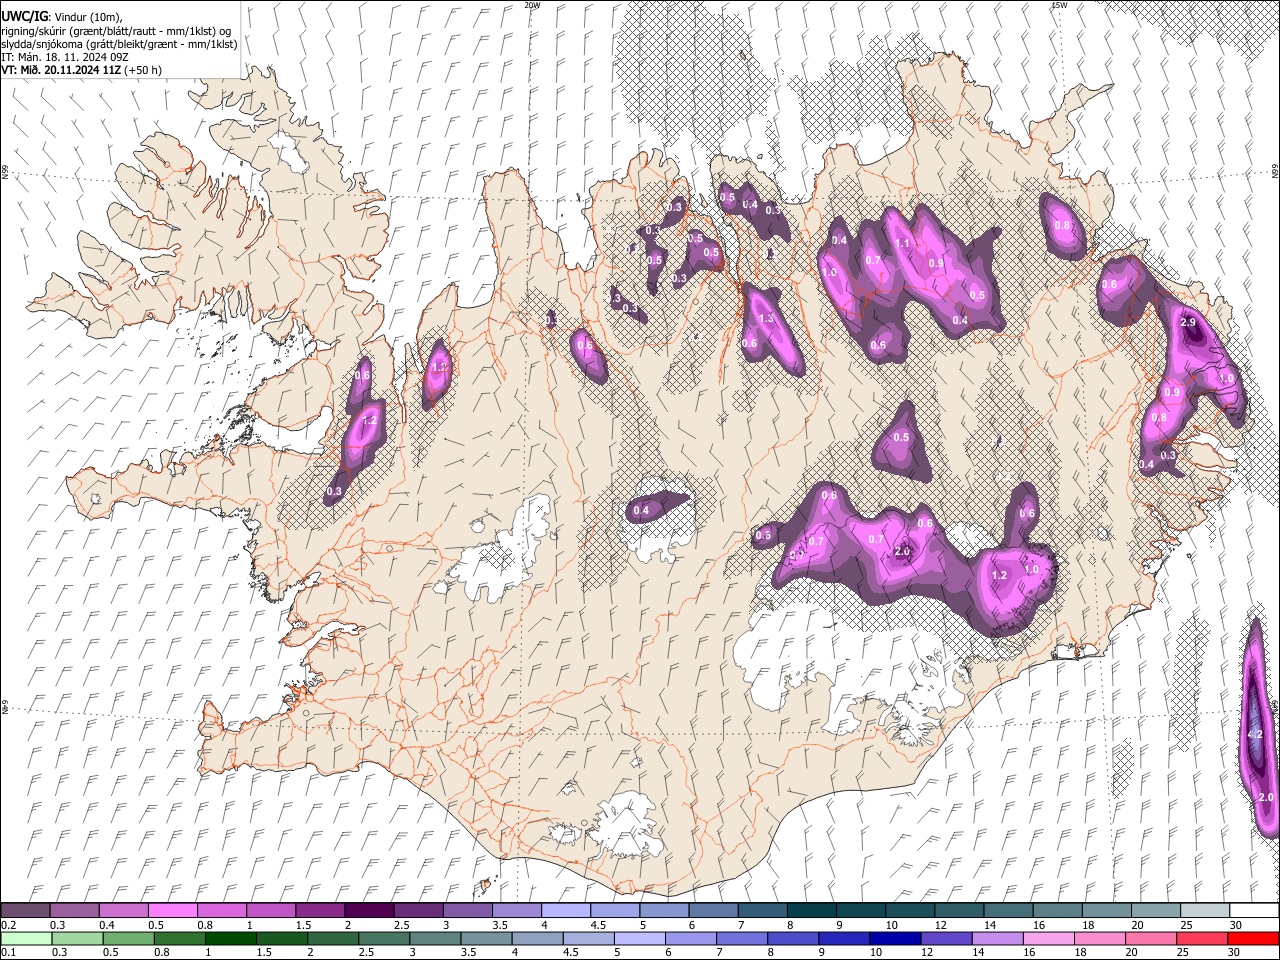Click the '4.2' value in the offshore band
The width and height of the screenshot is (1280, 960).
coord(1256,734)
